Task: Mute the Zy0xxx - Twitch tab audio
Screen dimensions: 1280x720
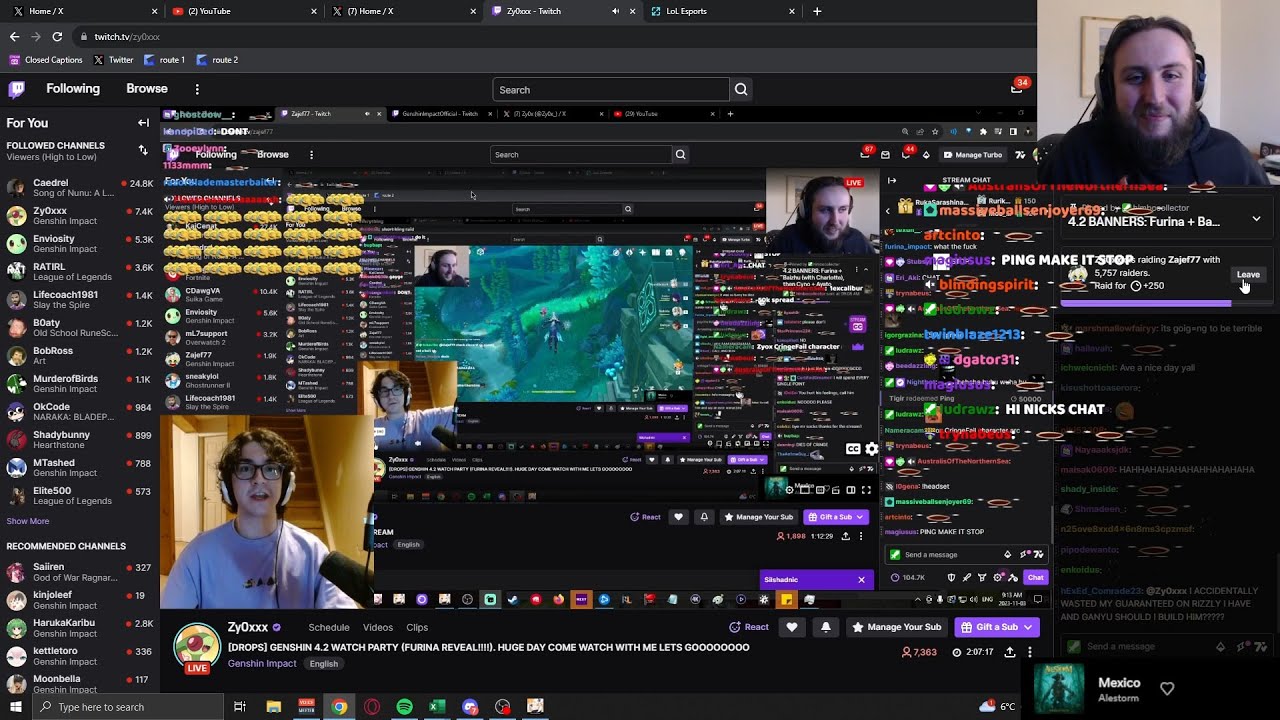Action: pos(615,11)
